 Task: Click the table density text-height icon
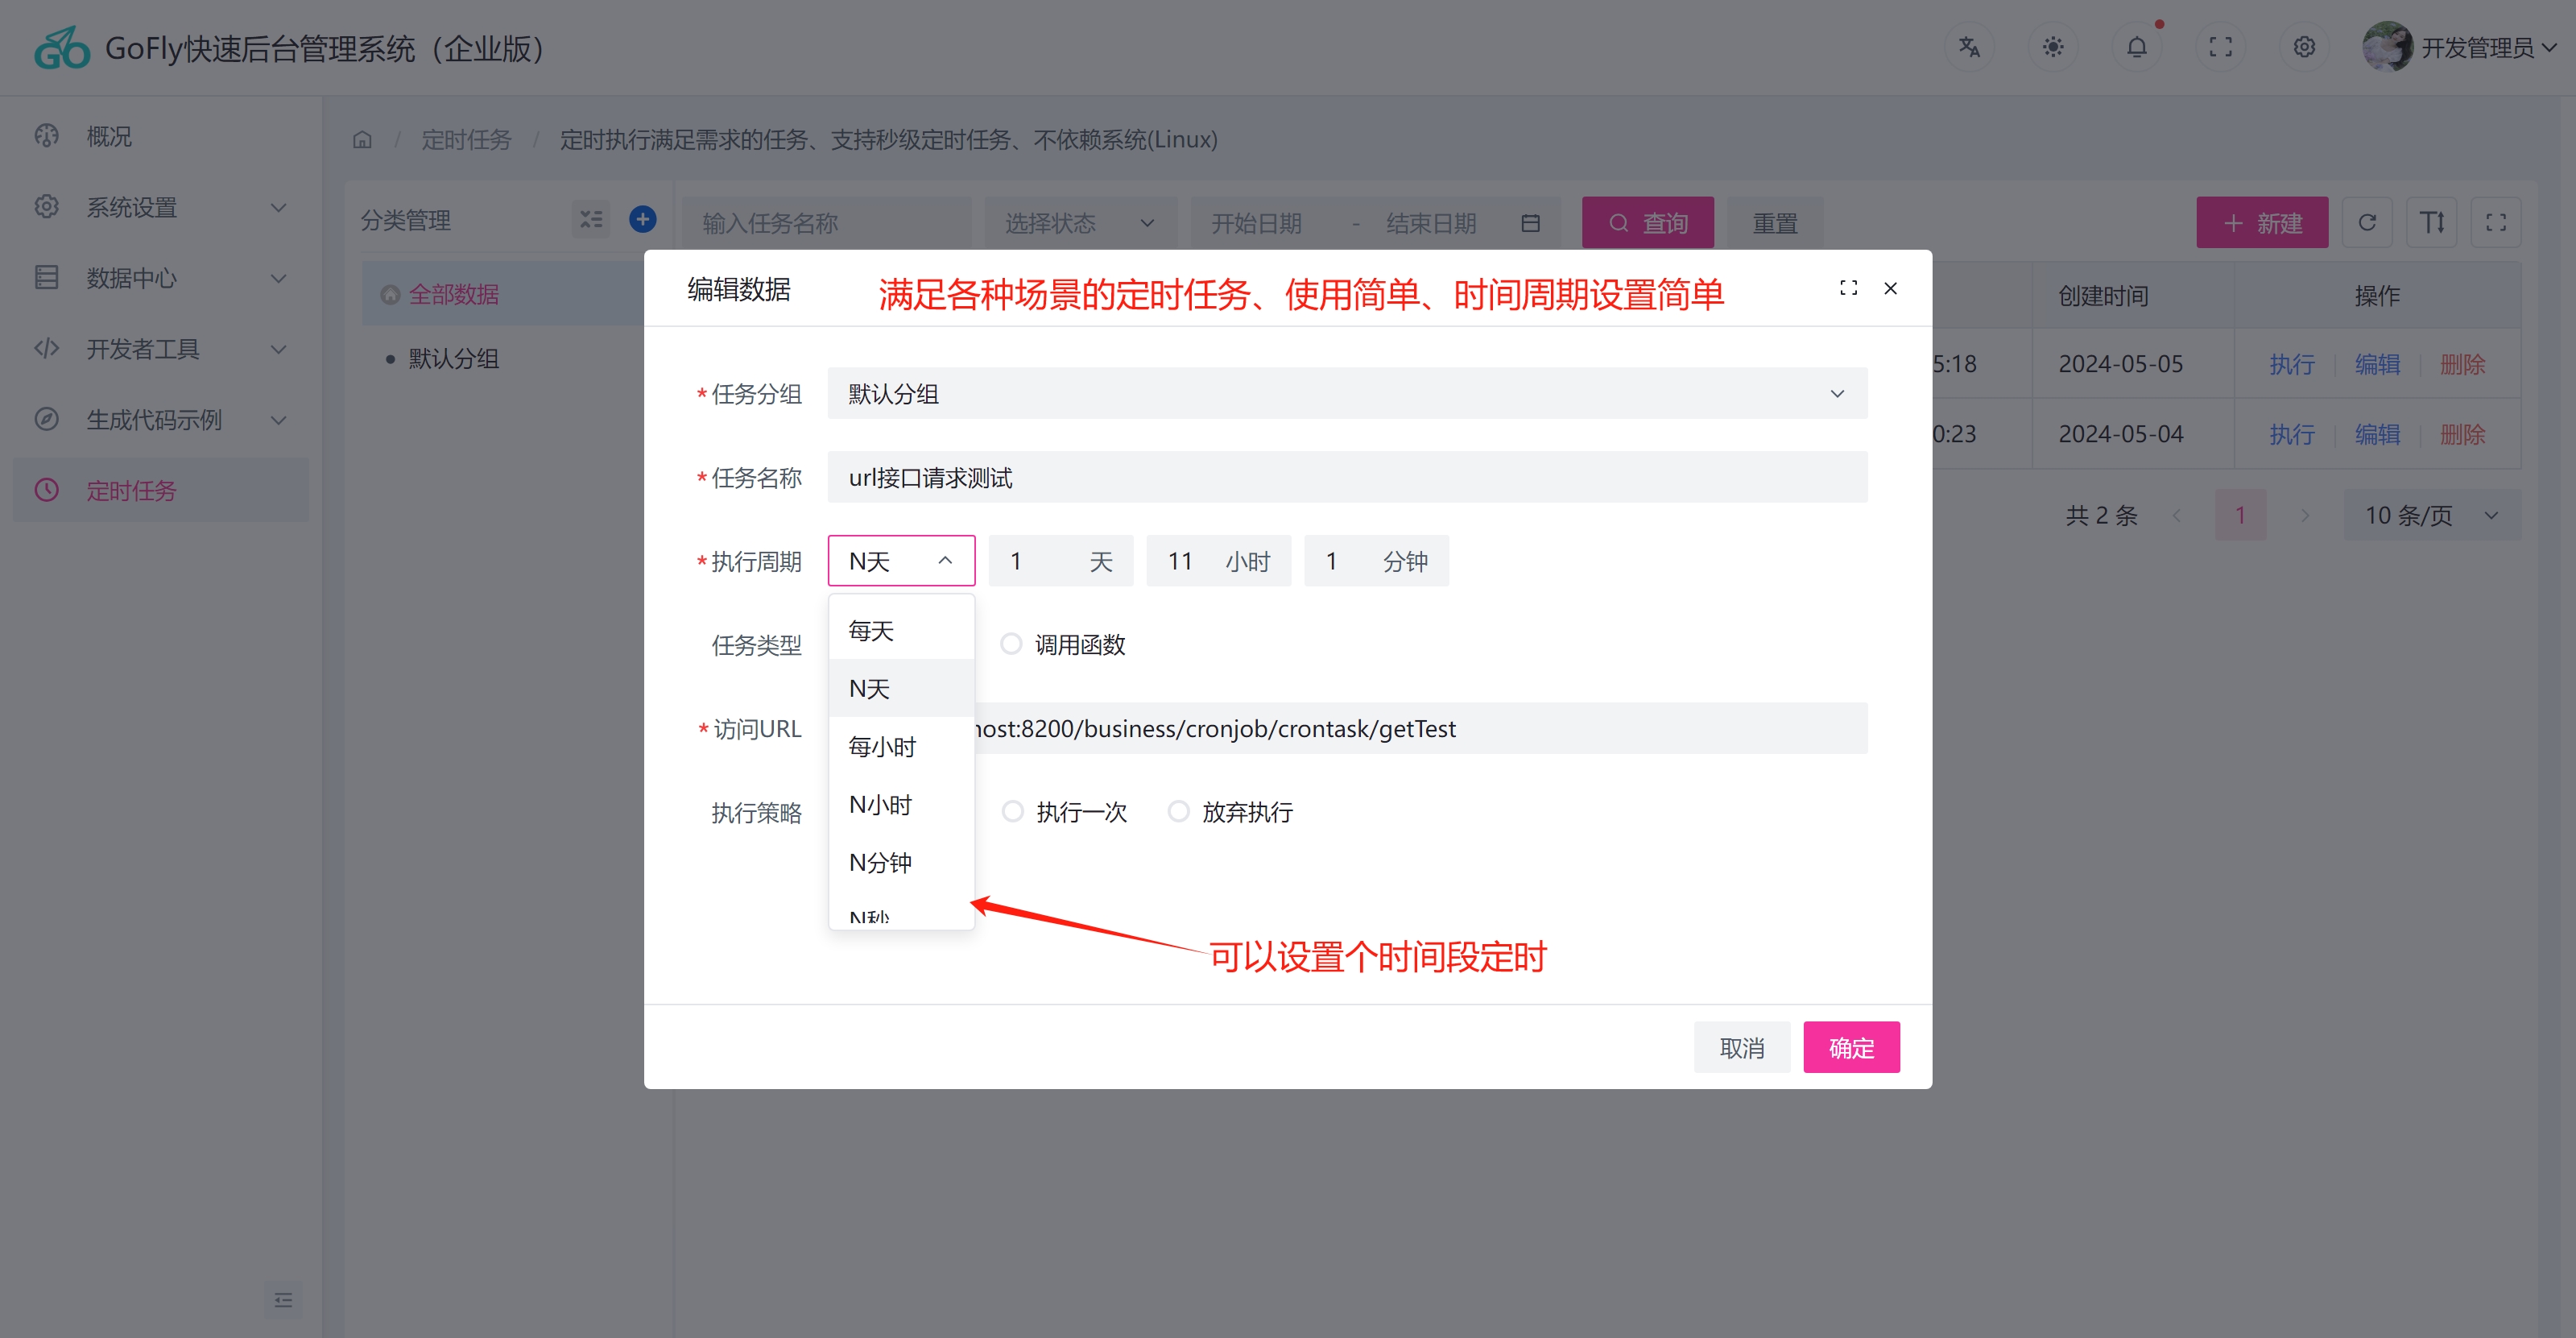pos(2432,222)
